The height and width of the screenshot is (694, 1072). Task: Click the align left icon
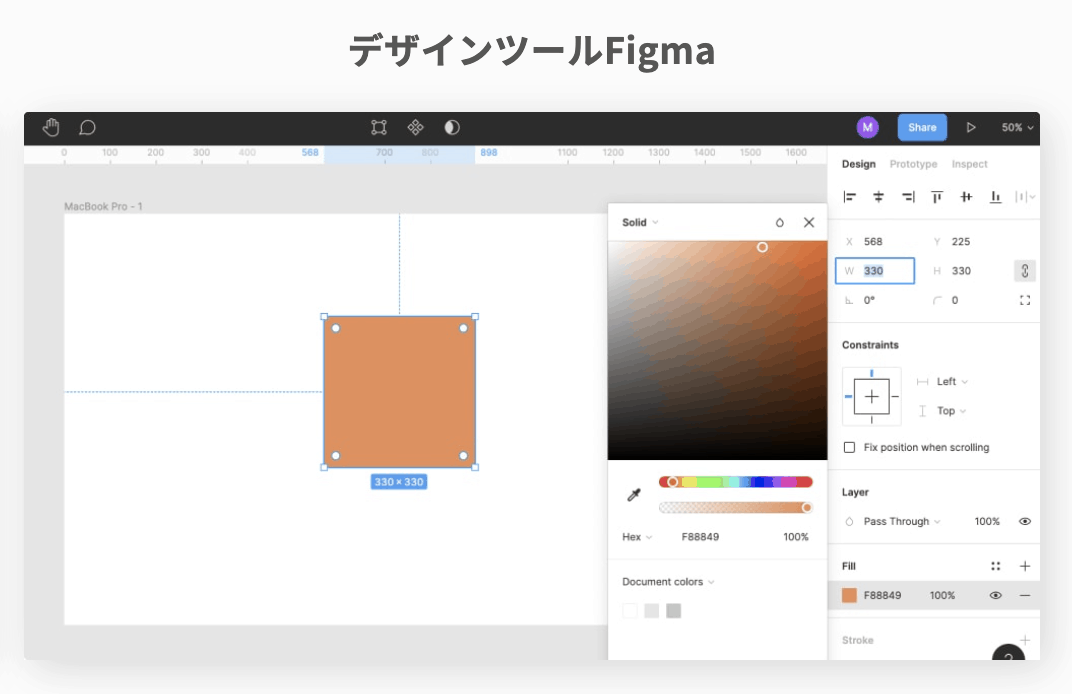[850, 197]
